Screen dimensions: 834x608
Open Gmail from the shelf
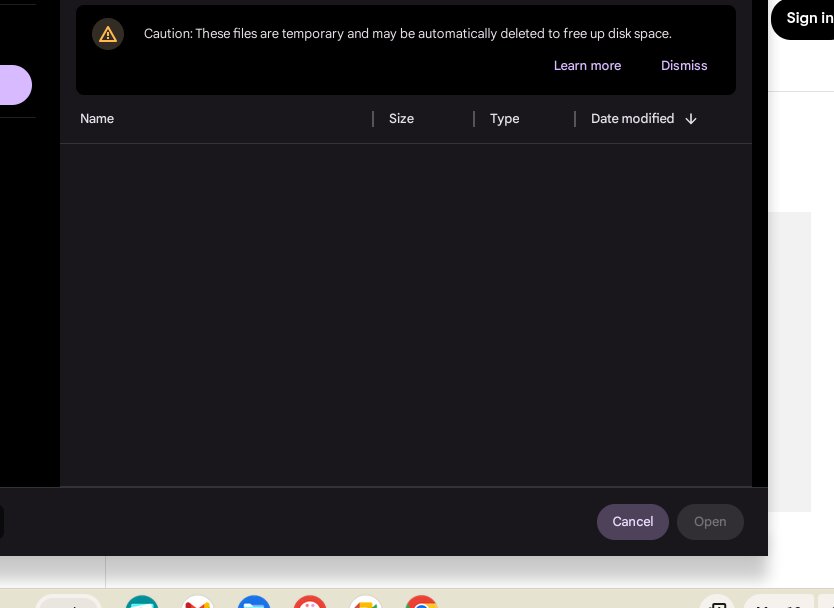point(197,602)
